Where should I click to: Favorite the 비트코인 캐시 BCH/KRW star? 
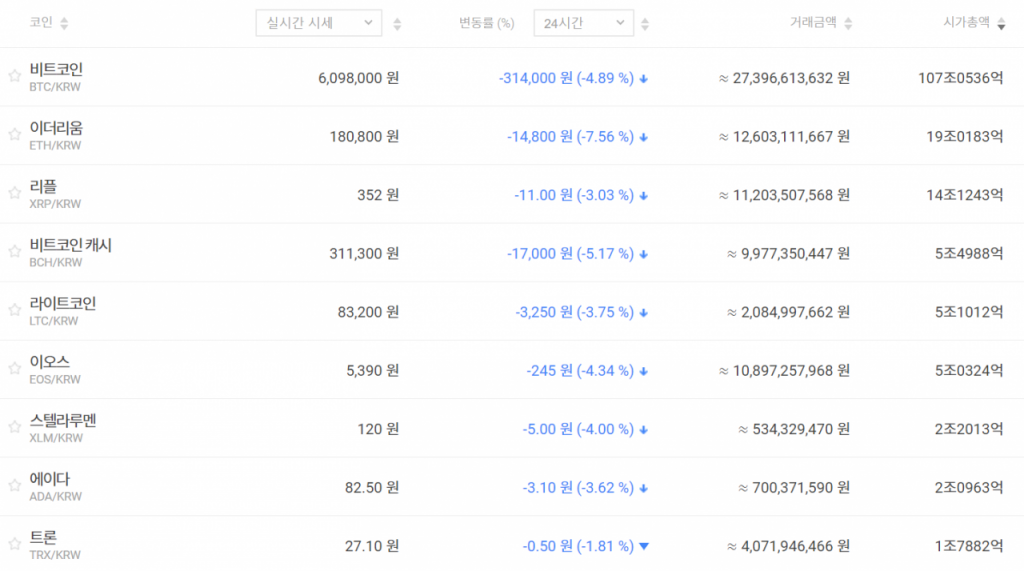point(14,252)
